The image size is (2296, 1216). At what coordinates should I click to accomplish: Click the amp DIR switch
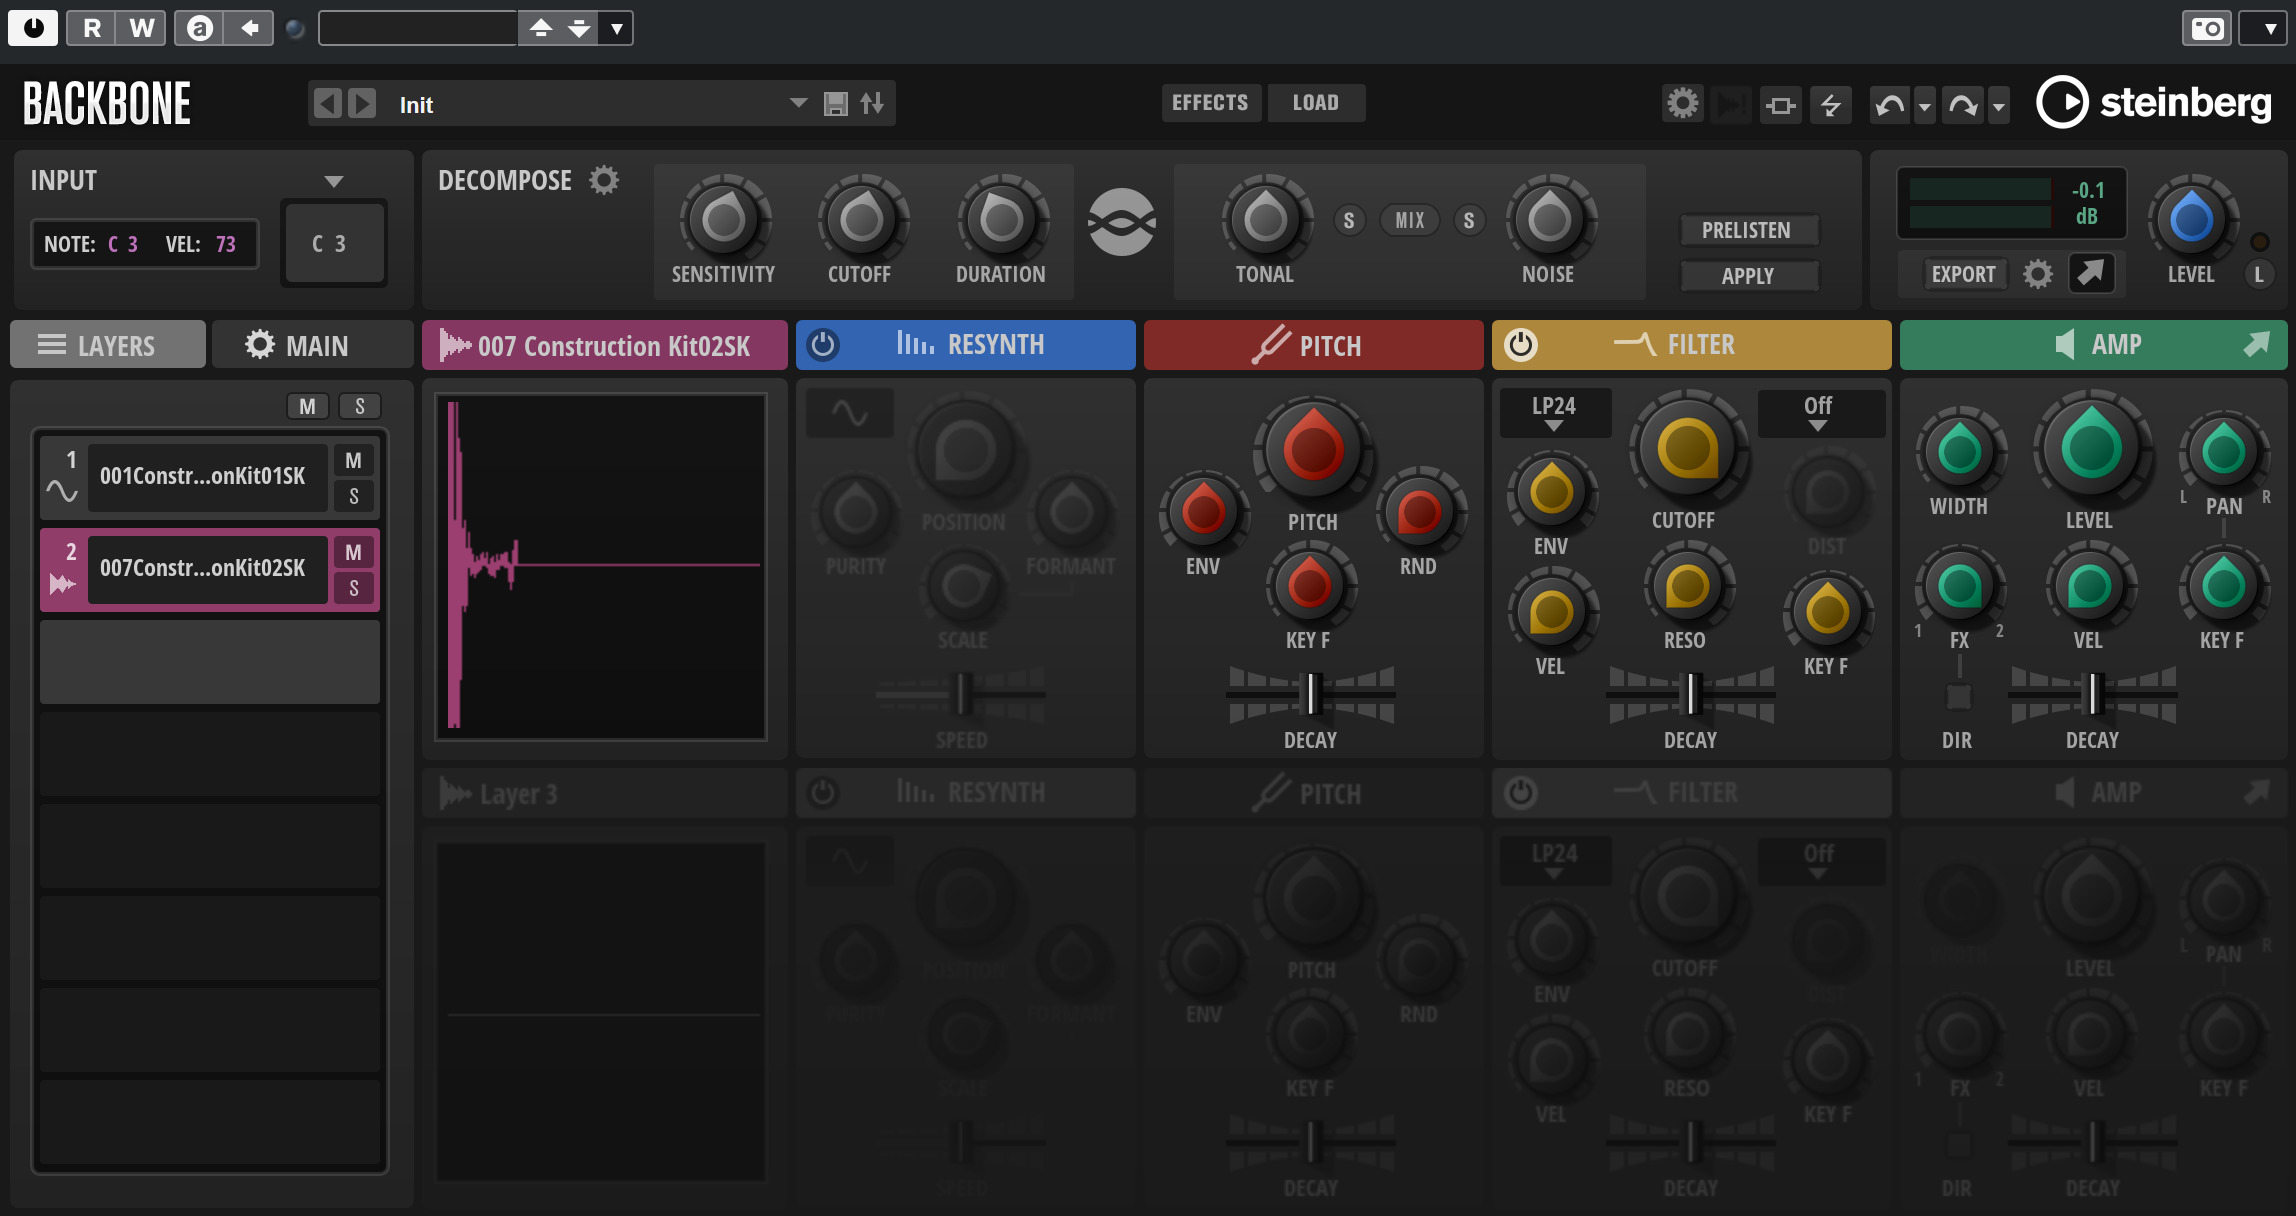coord(1959,697)
